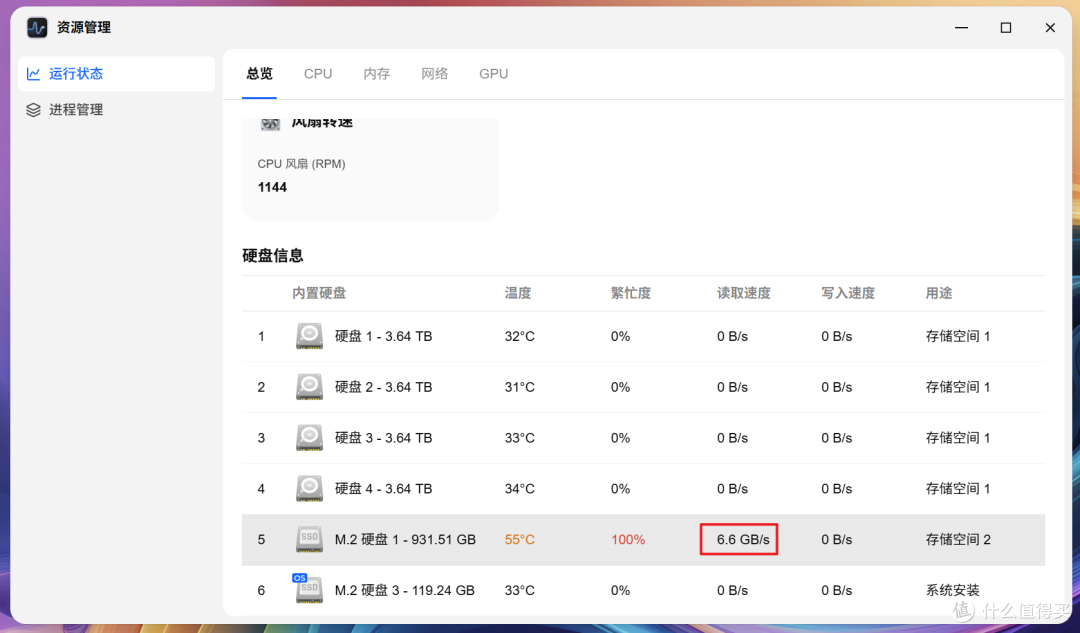This screenshot has width=1080, height=633.
Task: Click the 6.6 GB/s read speed
Action: point(742,539)
